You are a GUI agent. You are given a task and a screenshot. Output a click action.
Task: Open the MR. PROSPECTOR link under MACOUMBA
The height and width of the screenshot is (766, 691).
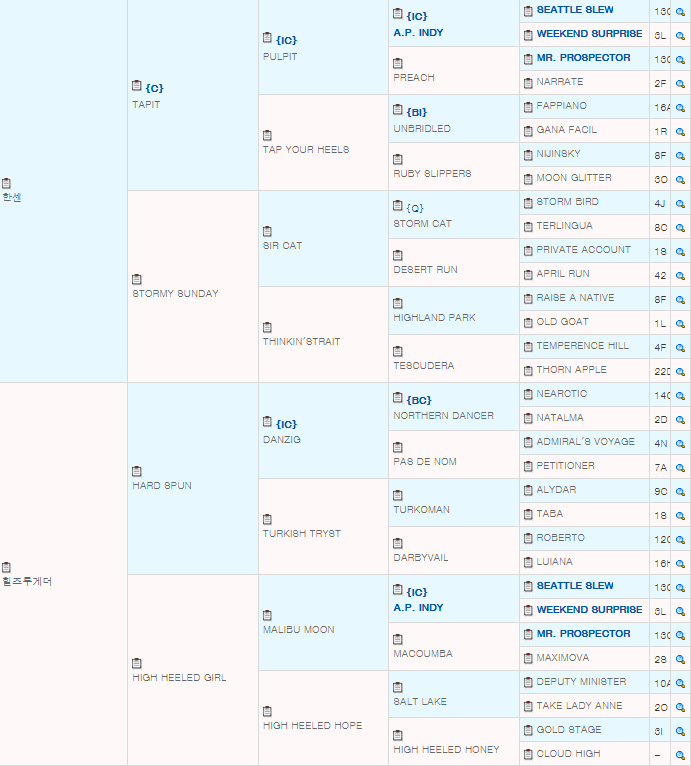[x=583, y=634]
